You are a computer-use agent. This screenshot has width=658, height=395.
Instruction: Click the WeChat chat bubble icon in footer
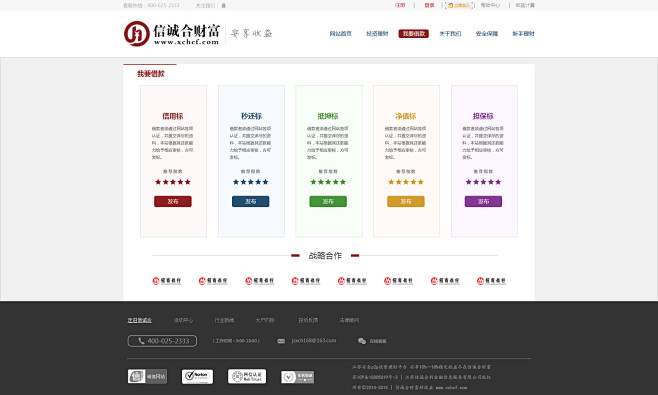[362, 341]
